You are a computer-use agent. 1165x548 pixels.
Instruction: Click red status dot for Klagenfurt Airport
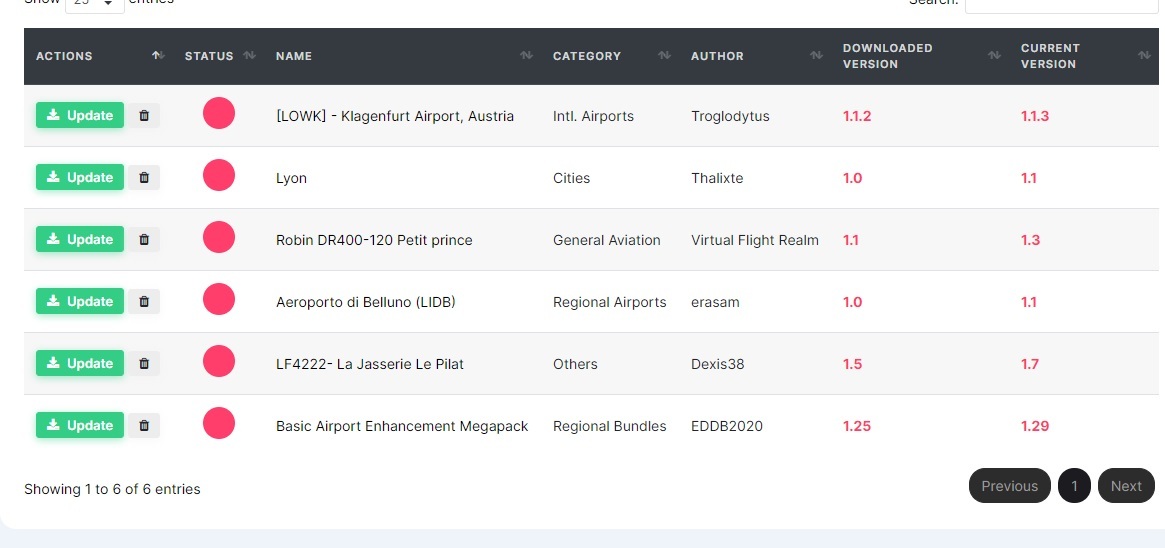(219, 114)
